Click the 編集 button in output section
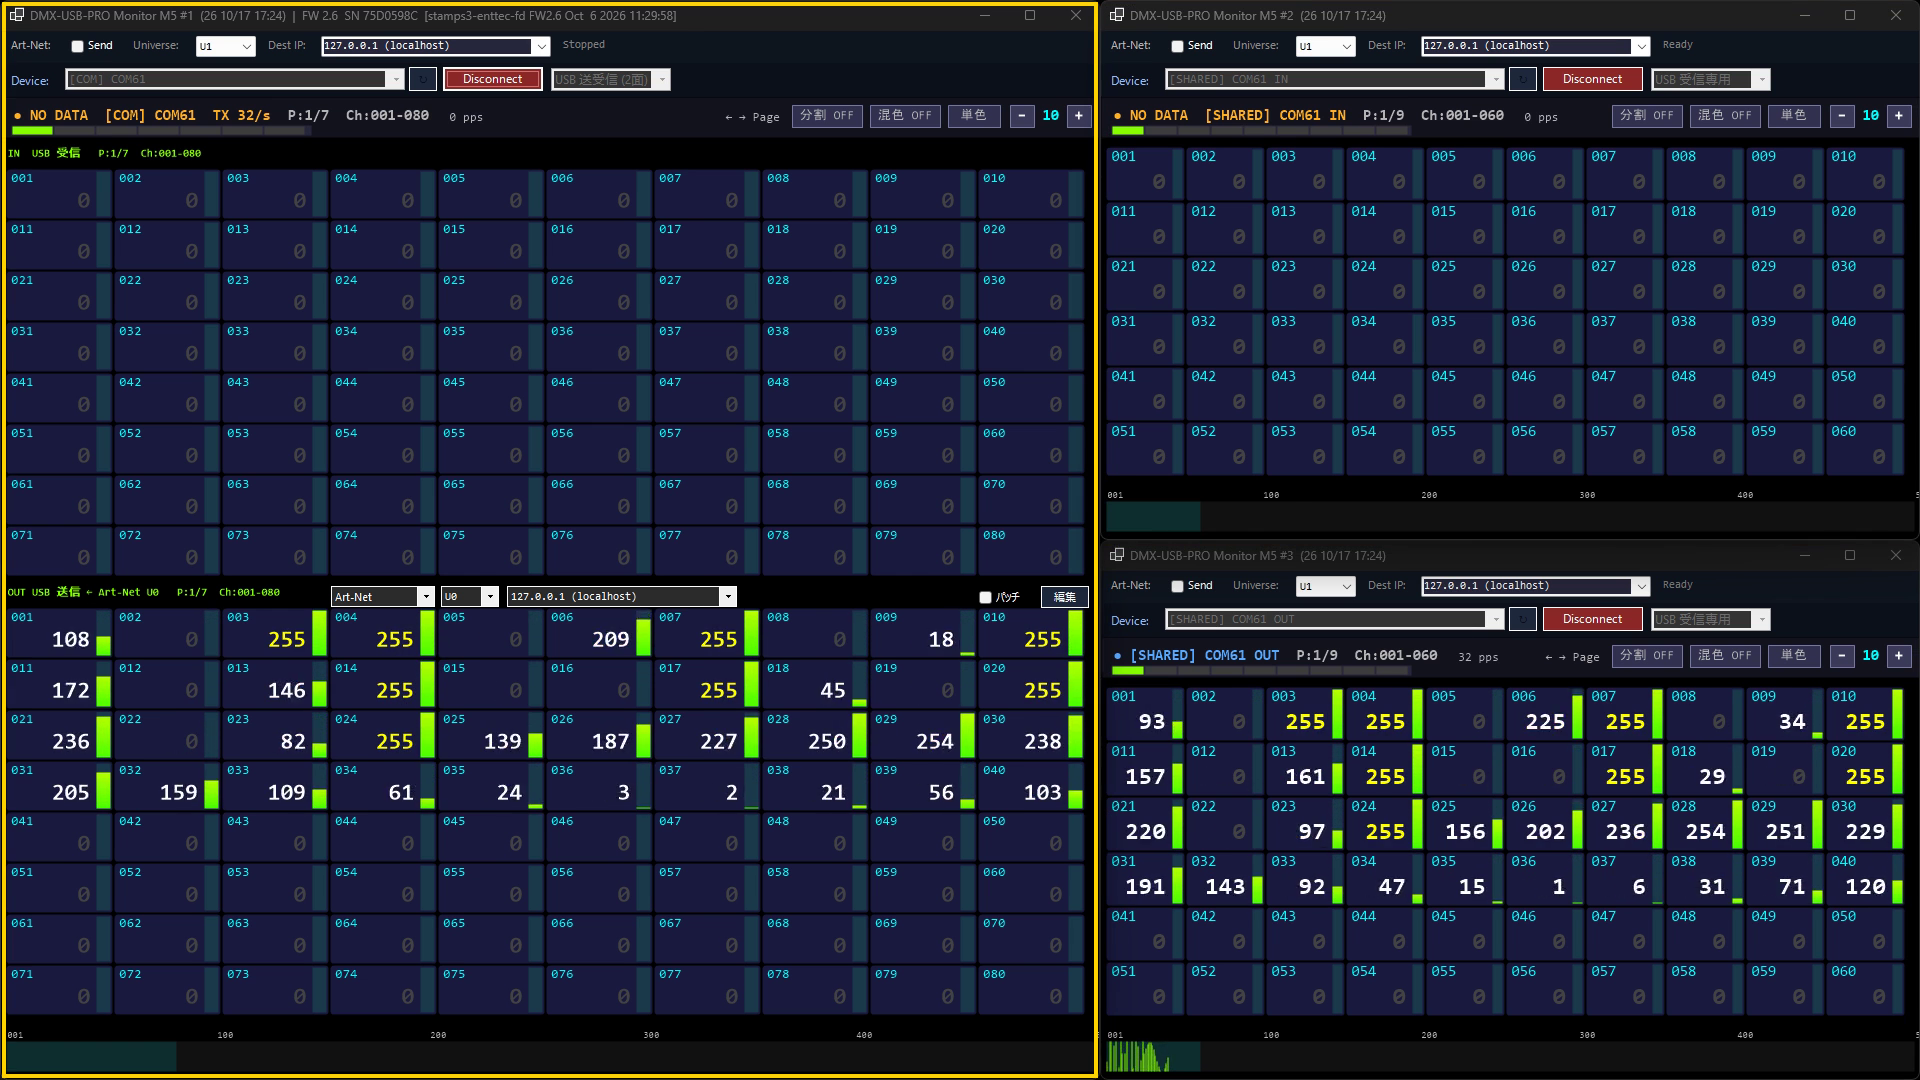1920x1080 pixels. click(x=1065, y=597)
